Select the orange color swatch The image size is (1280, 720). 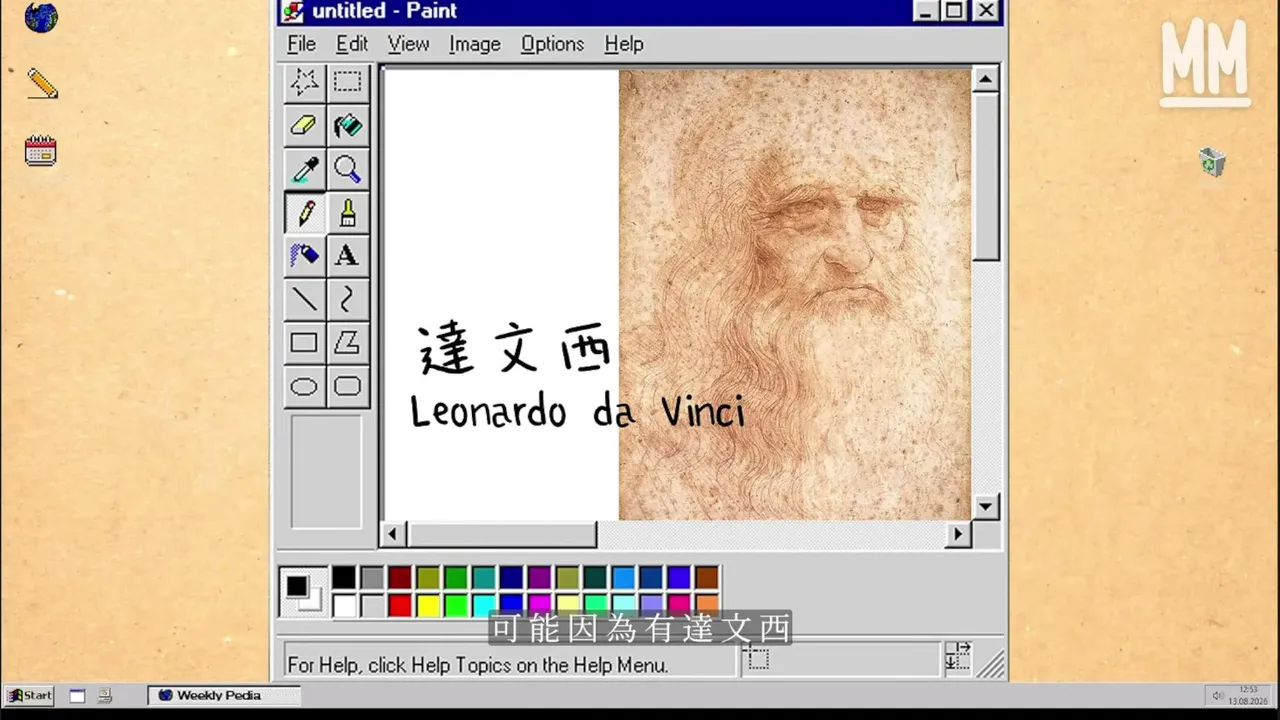tap(707, 604)
